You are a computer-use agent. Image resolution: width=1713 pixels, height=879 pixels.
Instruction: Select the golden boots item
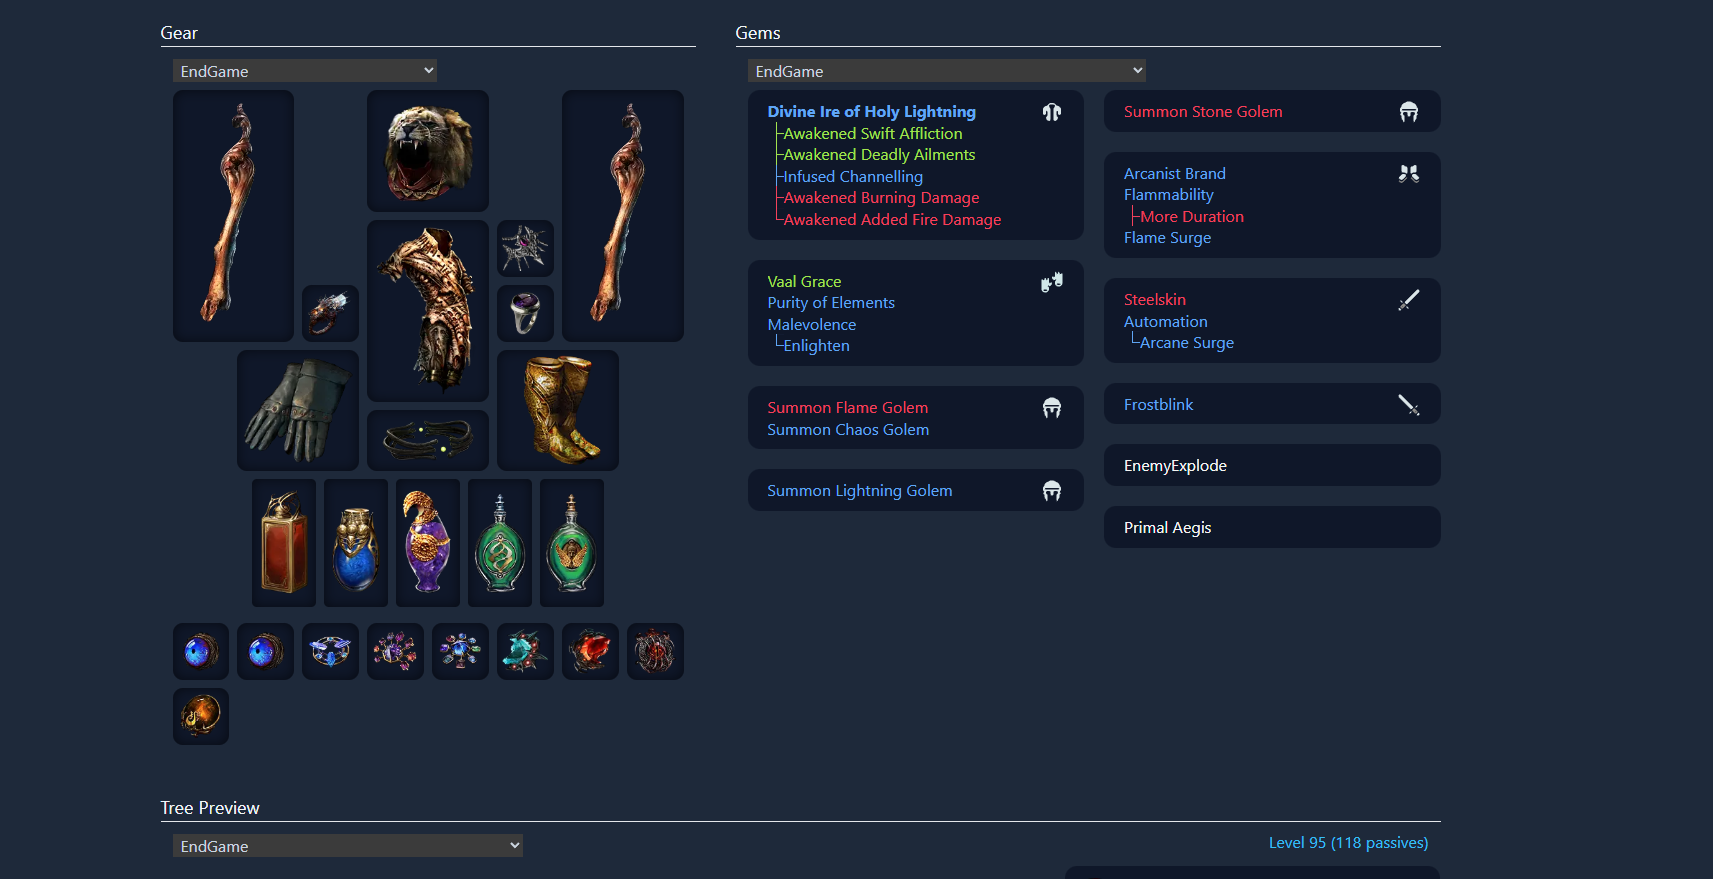558,410
